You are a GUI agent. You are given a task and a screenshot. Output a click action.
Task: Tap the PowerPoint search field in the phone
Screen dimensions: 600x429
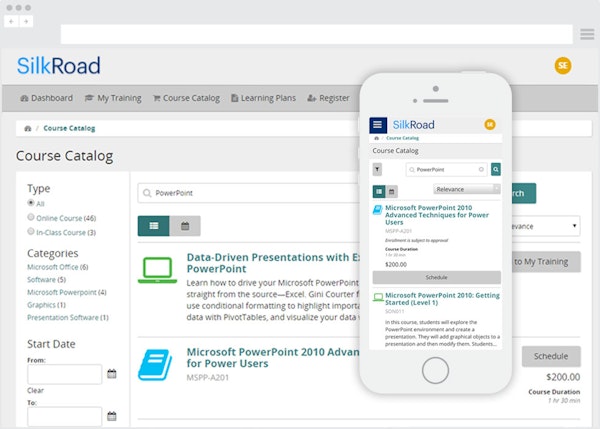pos(446,169)
